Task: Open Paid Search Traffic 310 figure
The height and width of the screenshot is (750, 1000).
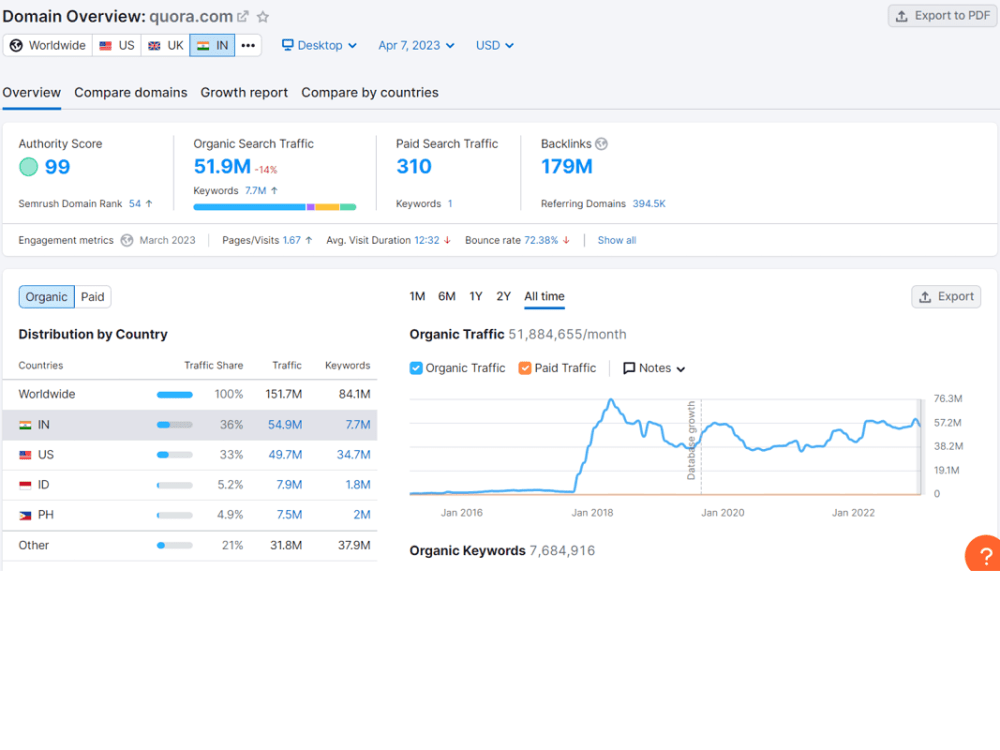Action: (414, 166)
